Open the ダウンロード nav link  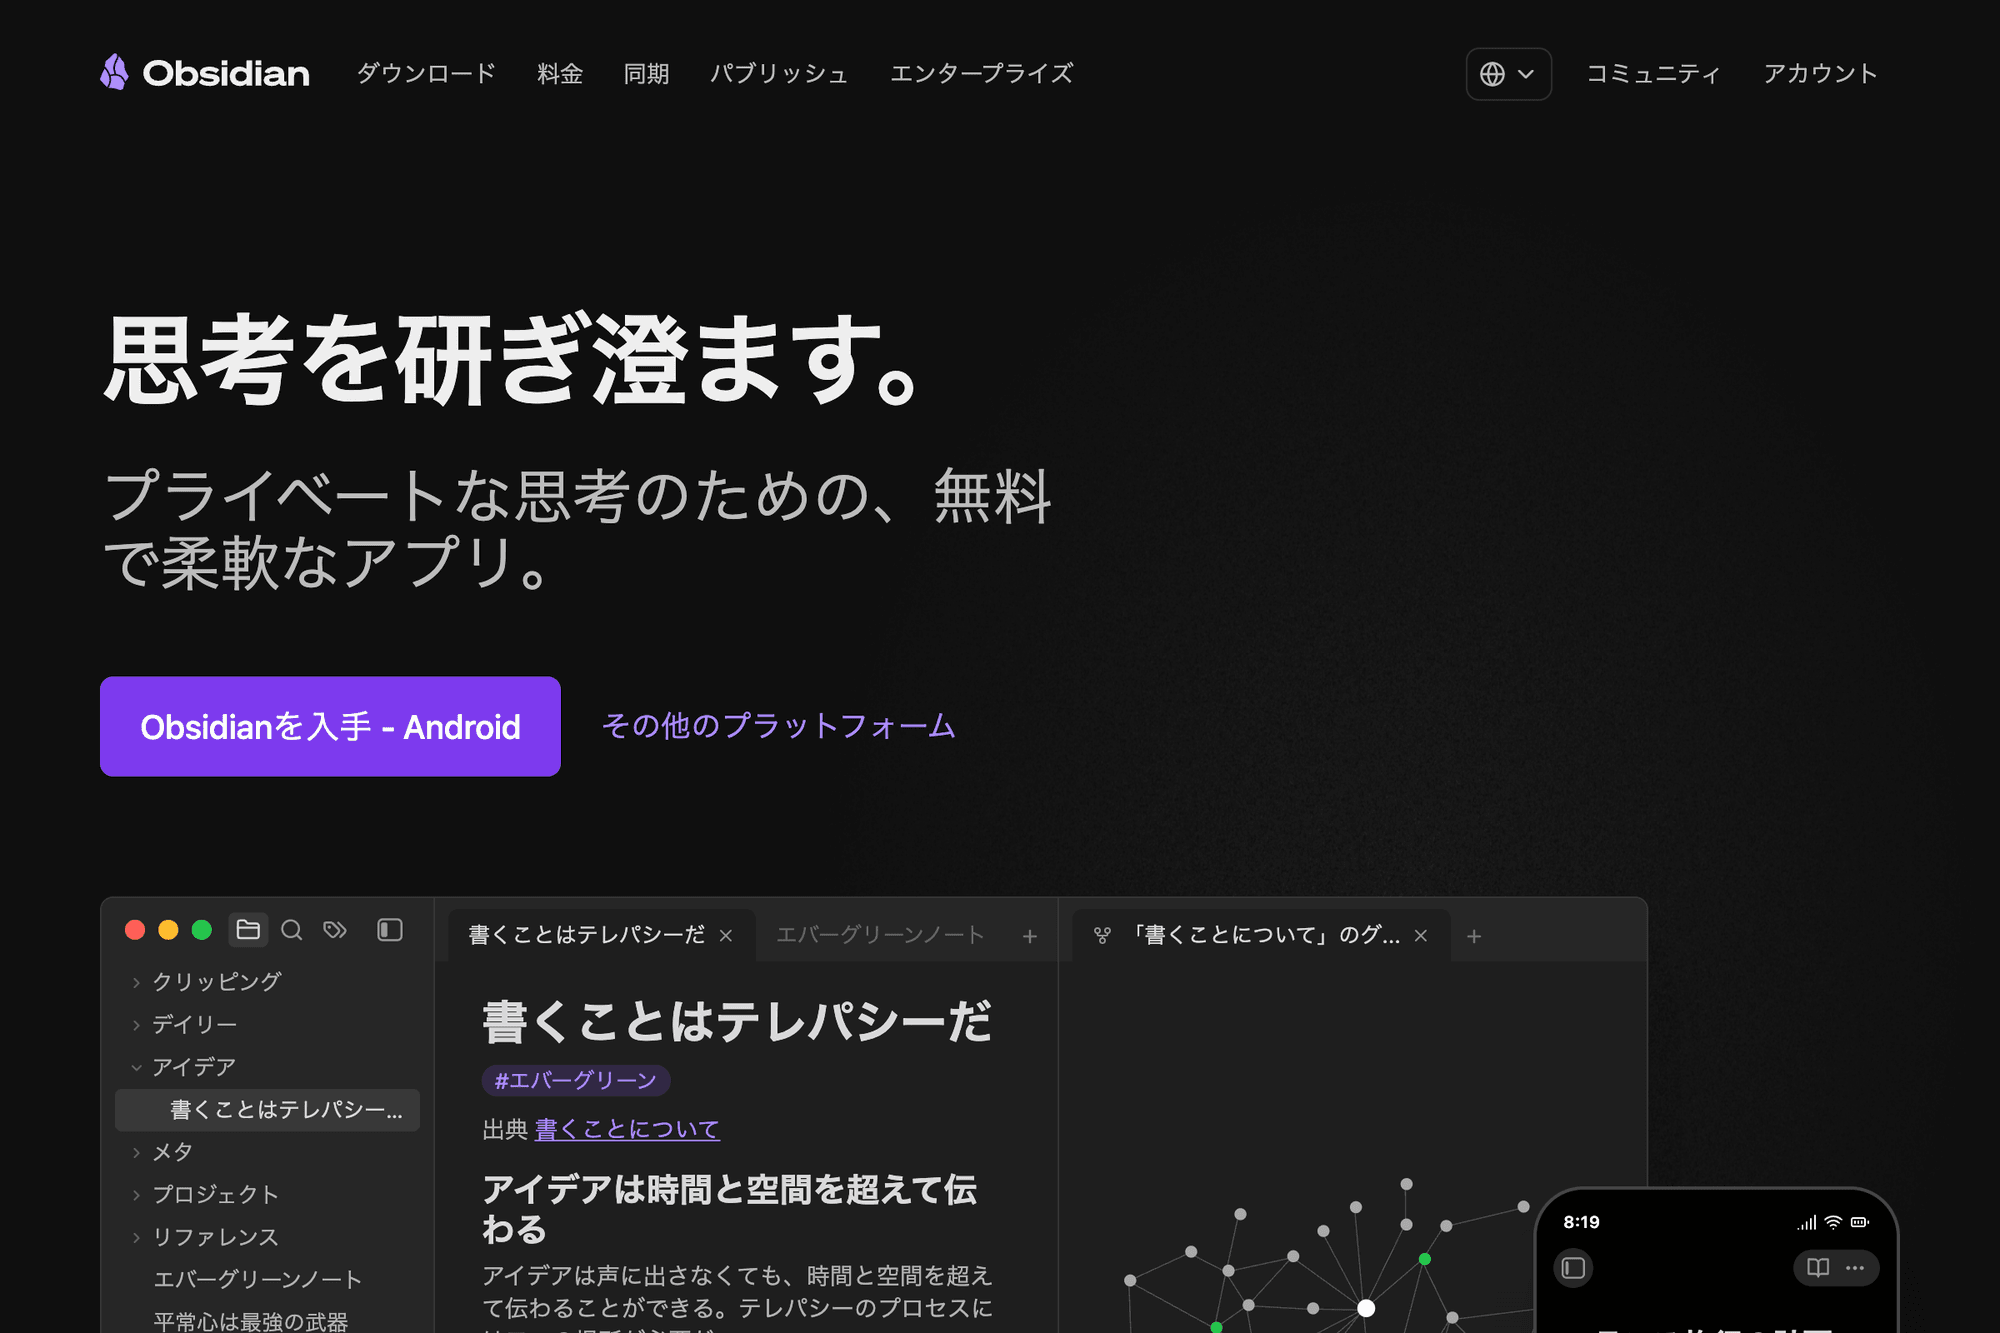(x=427, y=73)
